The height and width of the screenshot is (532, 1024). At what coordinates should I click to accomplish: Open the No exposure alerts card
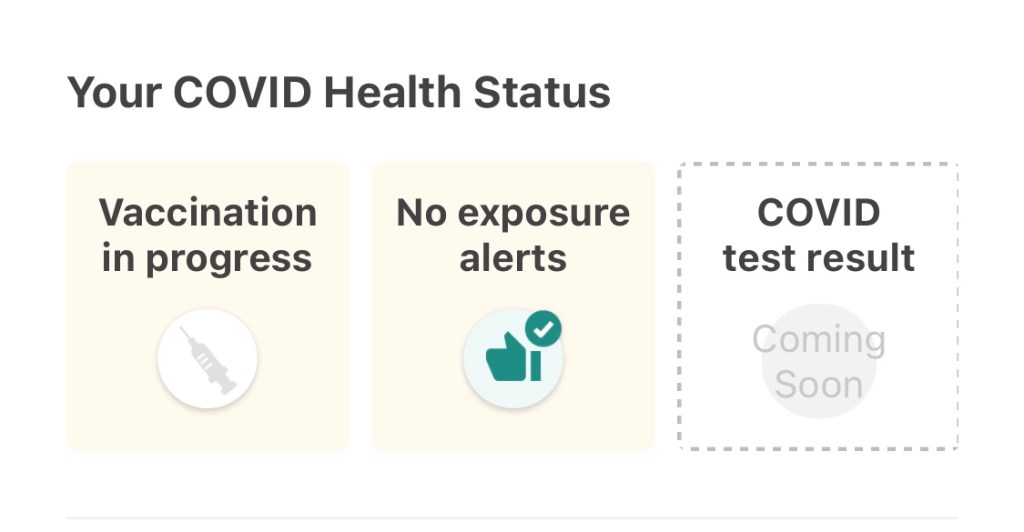(x=513, y=306)
